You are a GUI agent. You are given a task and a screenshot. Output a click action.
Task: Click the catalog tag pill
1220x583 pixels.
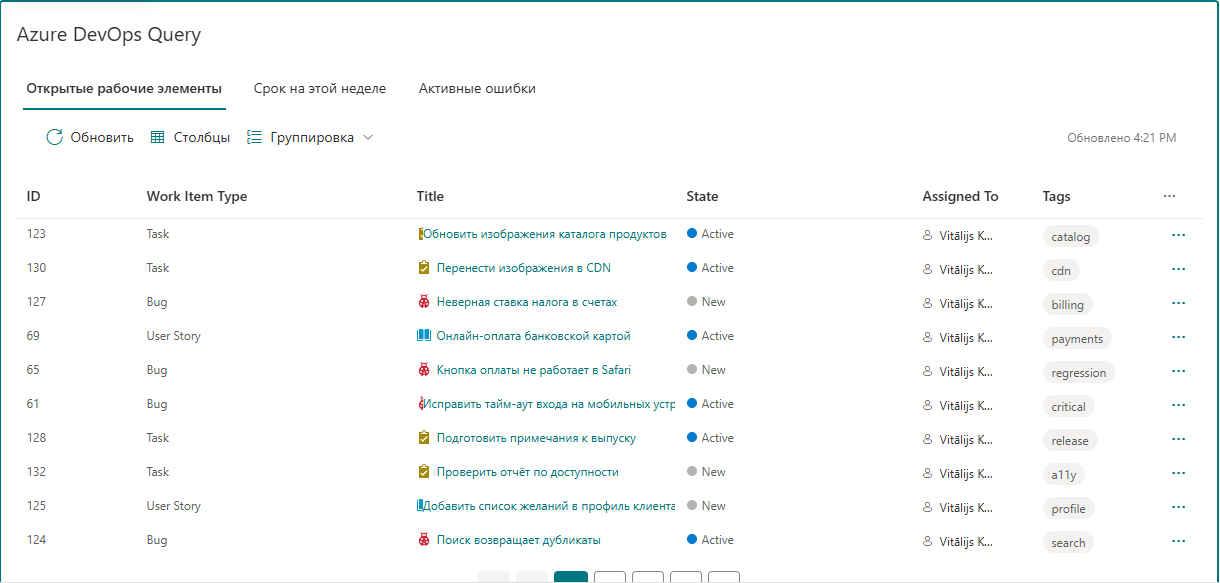pyautogui.click(x=1070, y=237)
